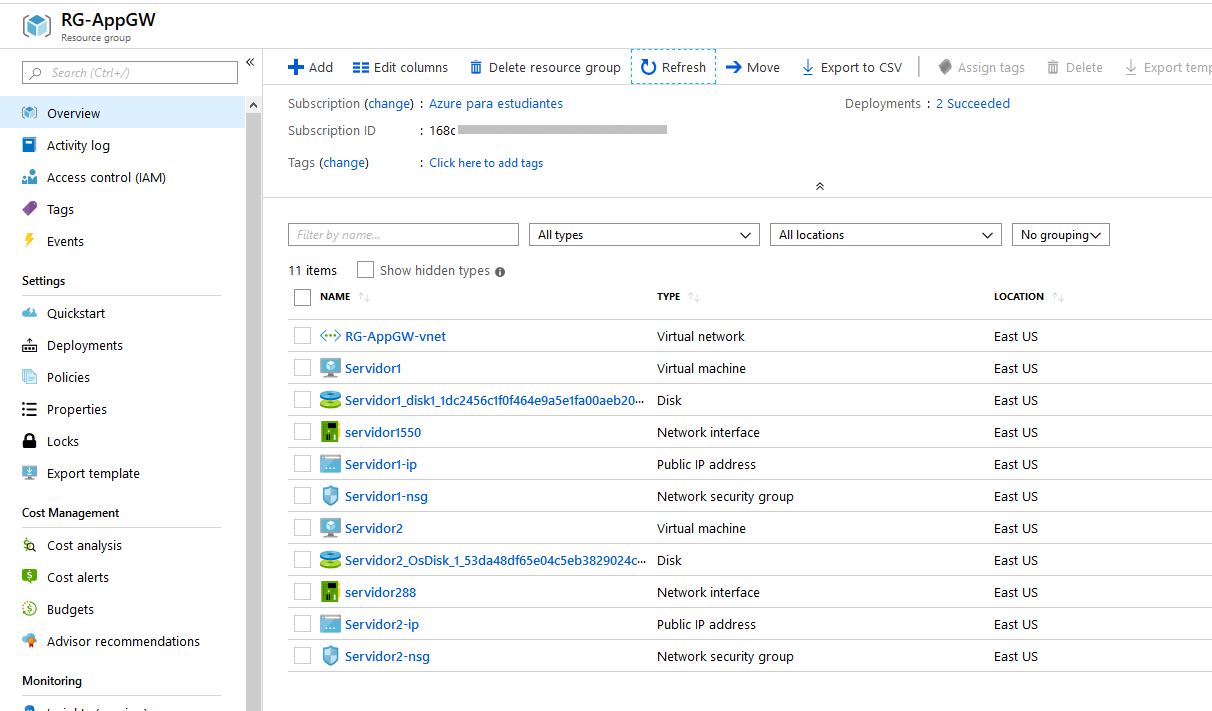Image resolution: width=1212 pixels, height=711 pixels.
Task: Click the Budgets icon
Action: [30, 609]
